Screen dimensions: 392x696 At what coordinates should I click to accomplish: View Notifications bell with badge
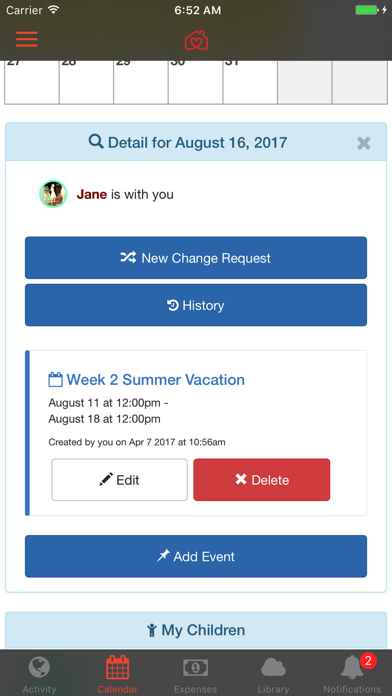point(352,674)
